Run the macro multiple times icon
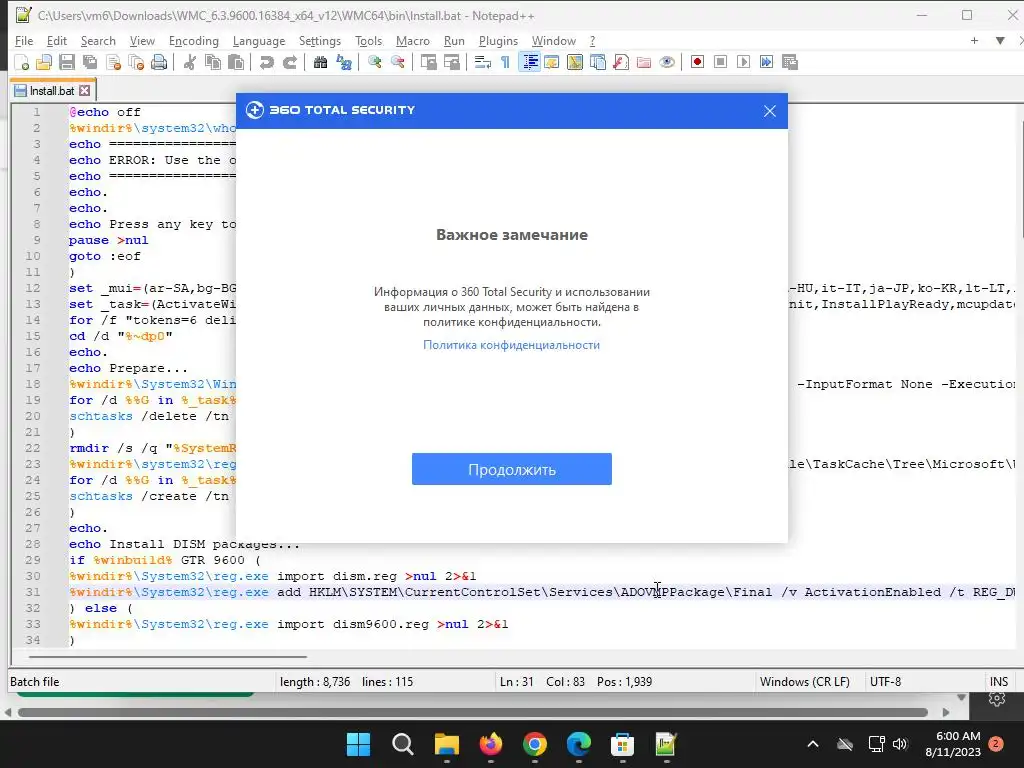The height and width of the screenshot is (768, 1024). click(767, 62)
